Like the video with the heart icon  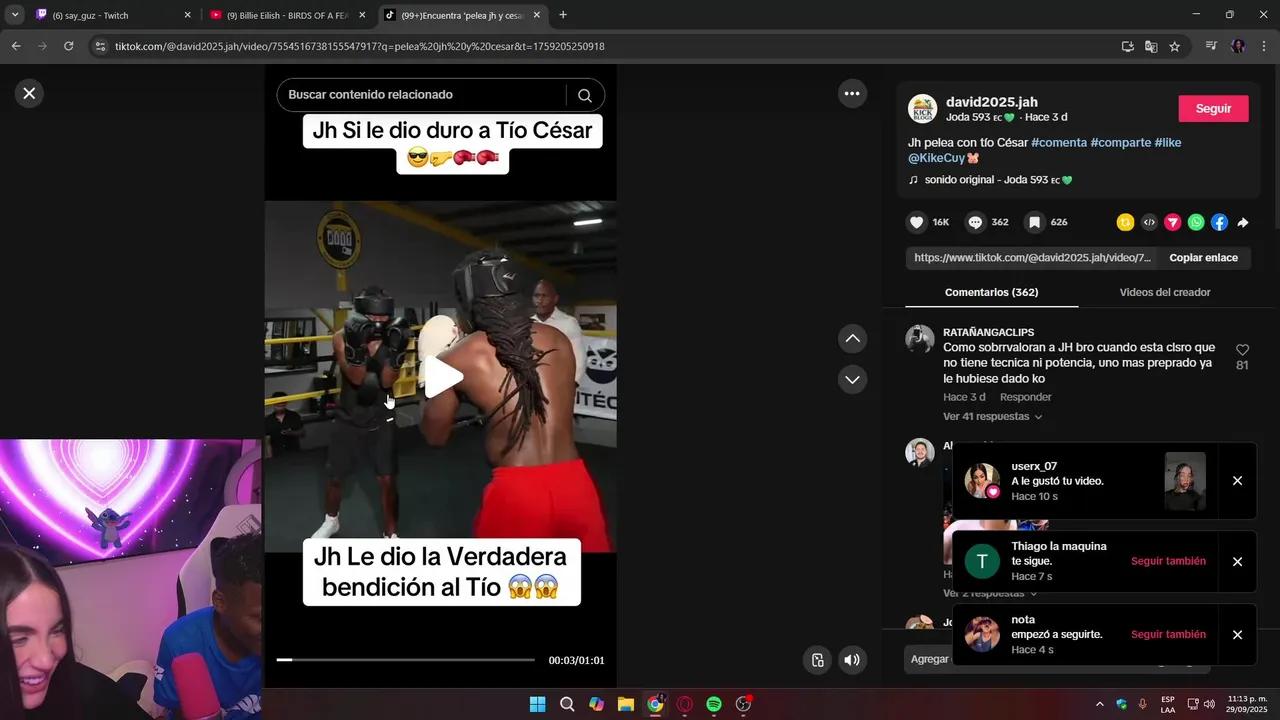pos(916,223)
